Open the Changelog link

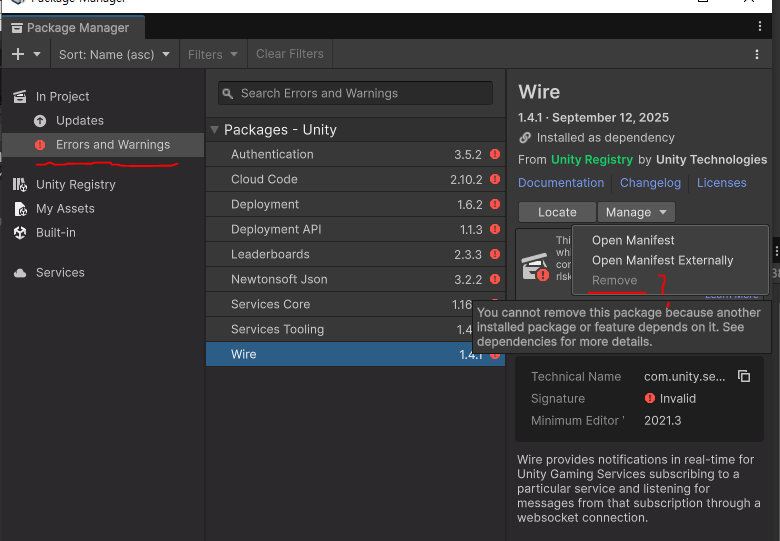click(650, 182)
